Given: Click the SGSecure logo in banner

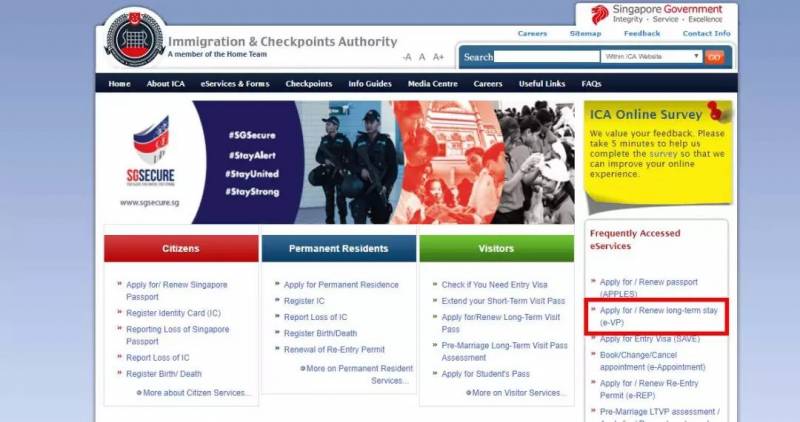Looking at the screenshot, I should click(x=151, y=152).
